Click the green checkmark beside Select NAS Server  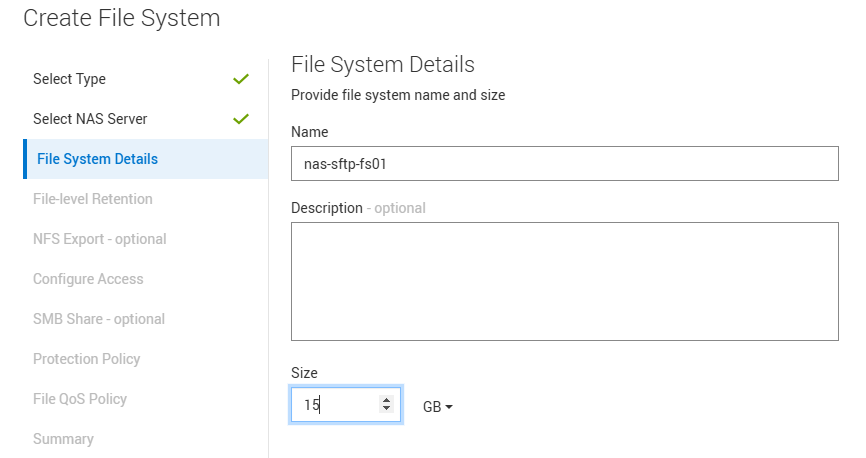240,119
